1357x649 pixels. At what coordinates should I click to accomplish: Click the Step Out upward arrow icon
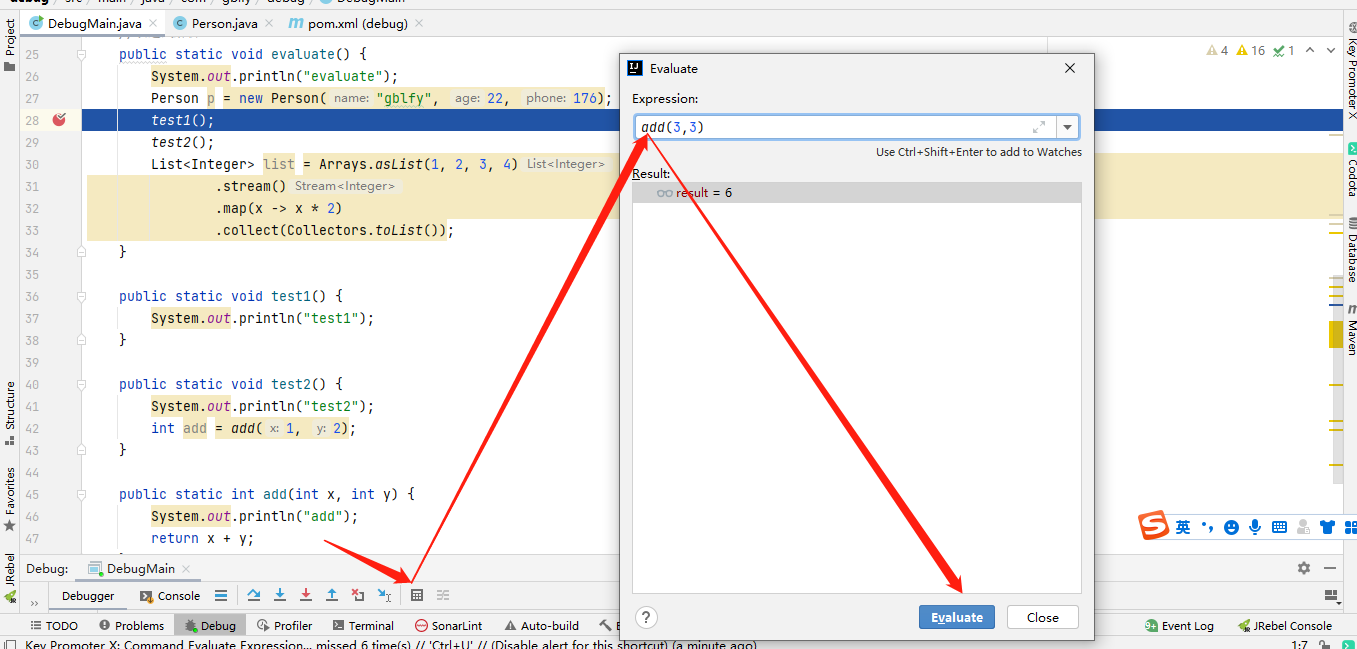(332, 595)
